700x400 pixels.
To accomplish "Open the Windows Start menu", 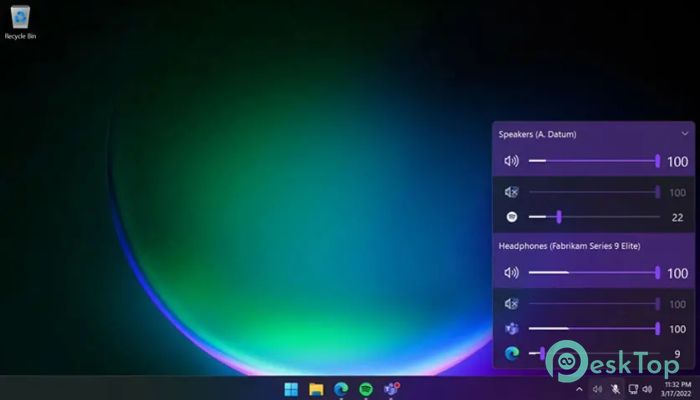I will (291, 389).
